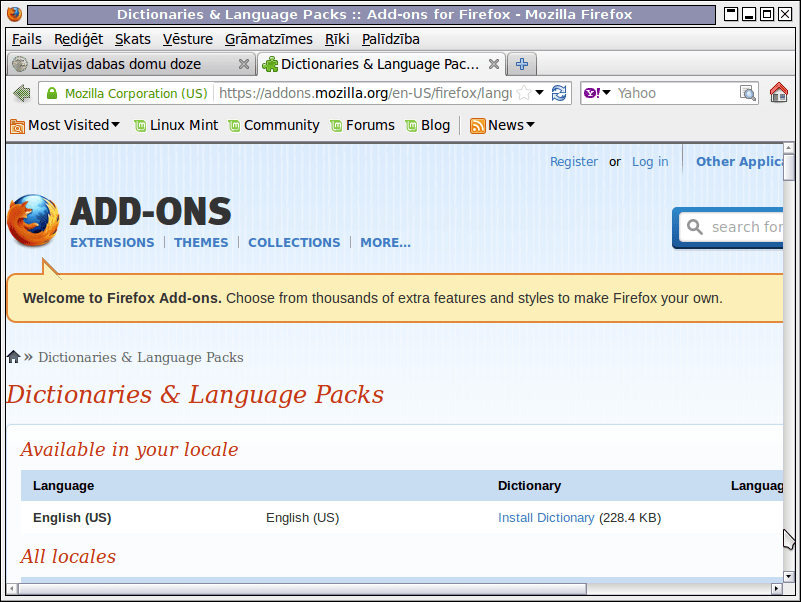The image size is (801, 602).
Task: Click the back arrow navigation button
Action: tap(22, 94)
